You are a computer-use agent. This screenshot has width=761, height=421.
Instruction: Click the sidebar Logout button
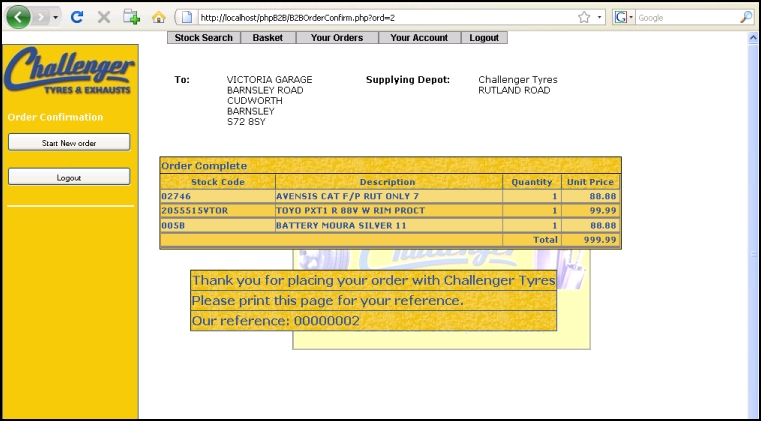tap(69, 177)
